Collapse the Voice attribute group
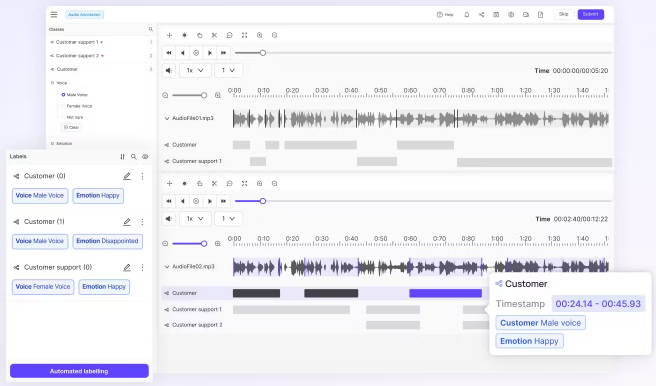Image resolution: width=656 pixels, height=386 pixels. tap(52, 83)
